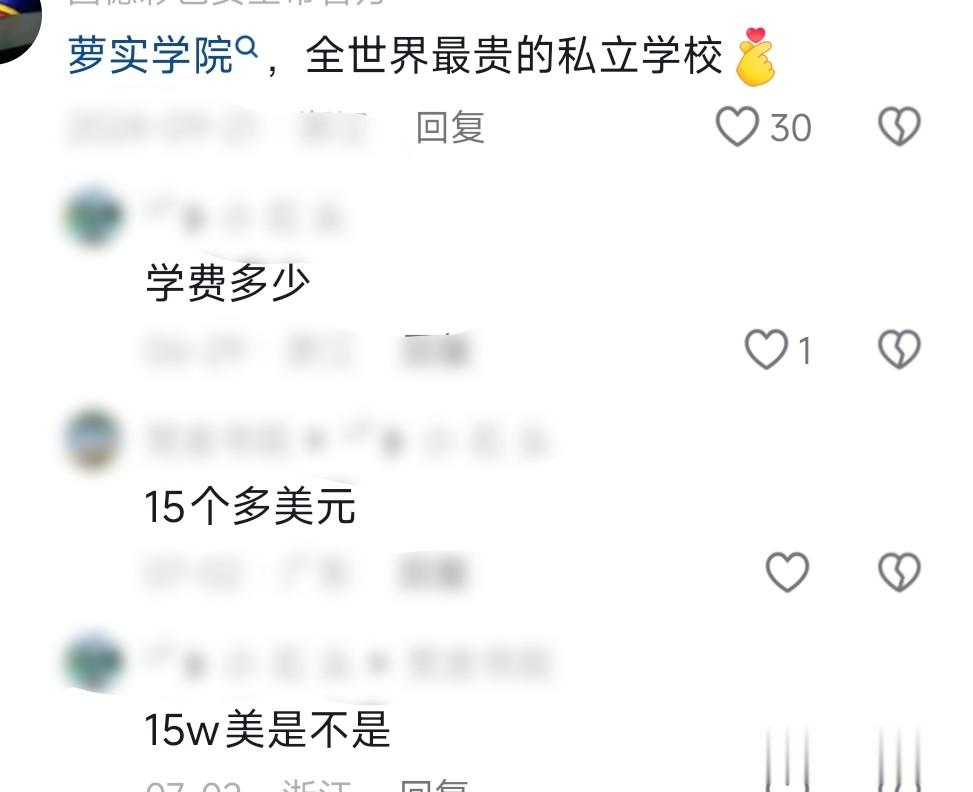Open avatar of 15个多美元 commenter
The width and height of the screenshot is (973, 792).
(93, 439)
